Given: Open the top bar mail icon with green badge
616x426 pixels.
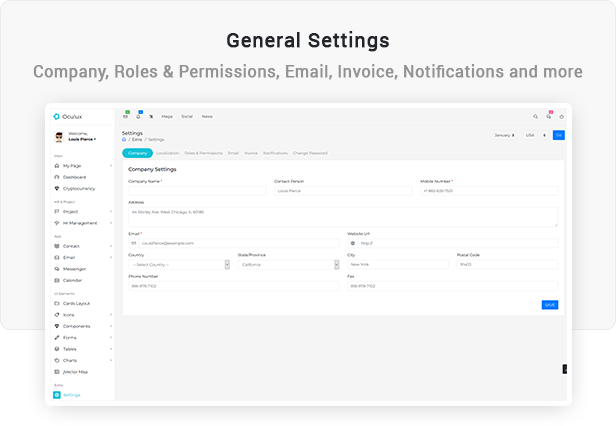Looking at the screenshot, I should click(x=125, y=116).
